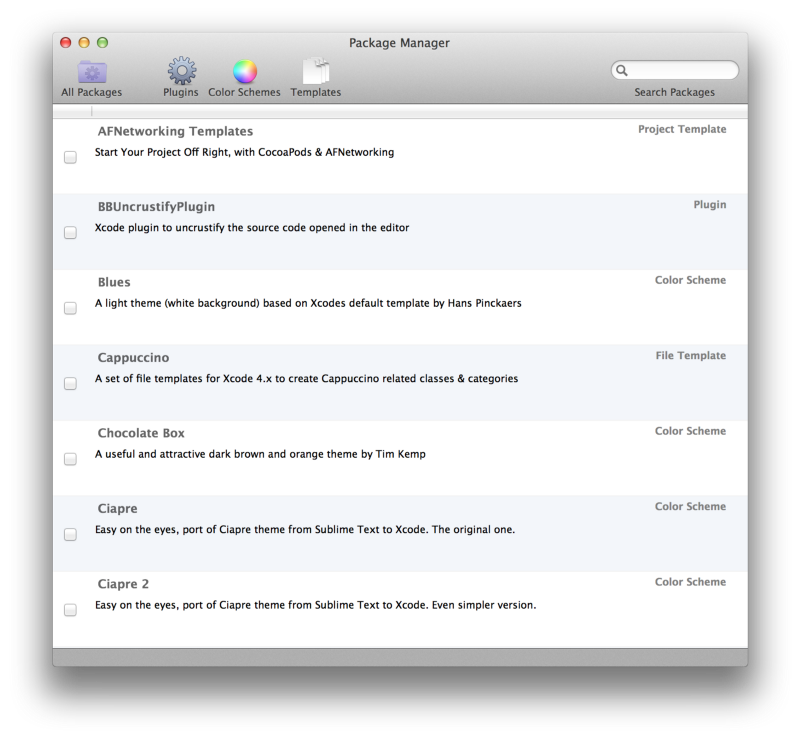Click the search magnifier icon
The width and height of the screenshot is (800, 739).
click(x=623, y=71)
